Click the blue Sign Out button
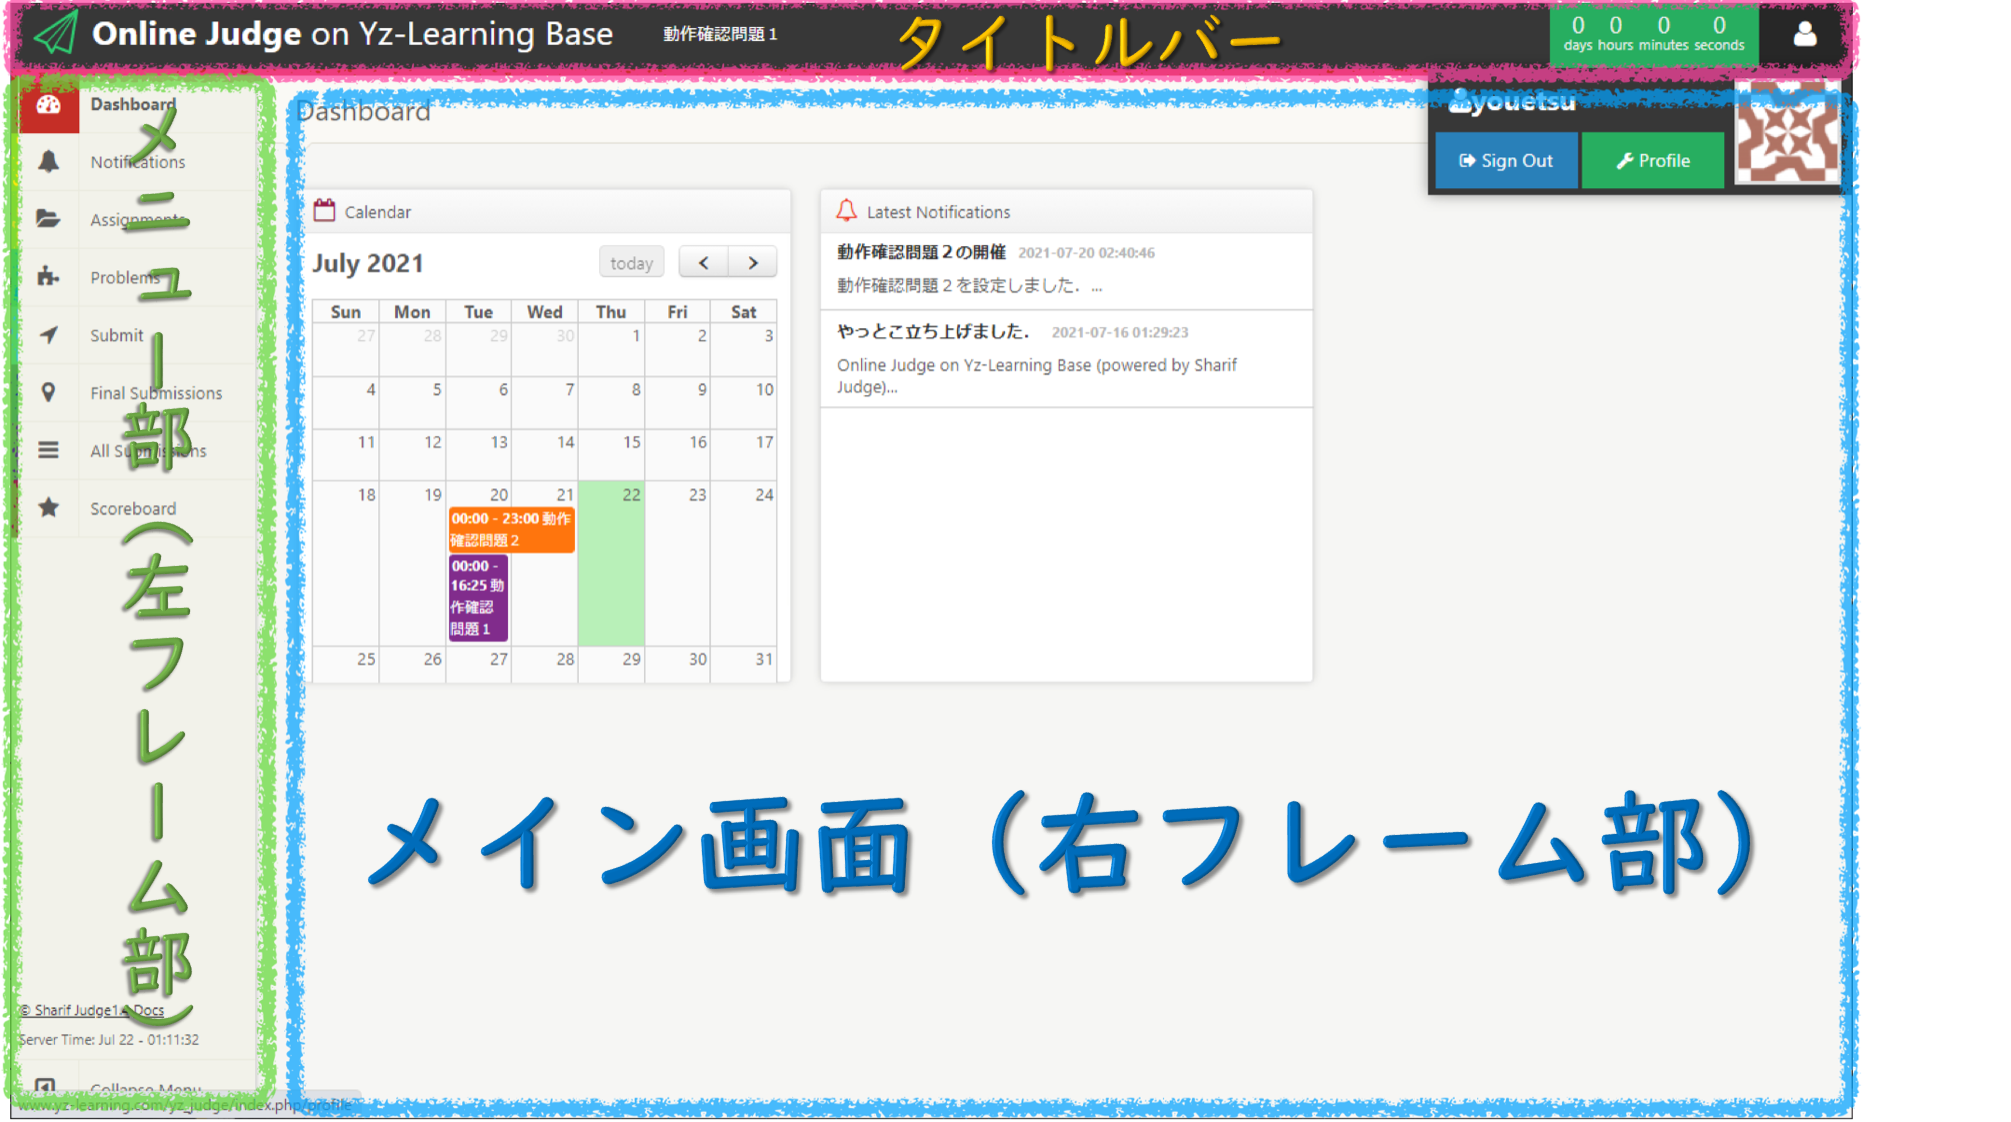This screenshot has height=1122, width=2011. (x=1506, y=161)
